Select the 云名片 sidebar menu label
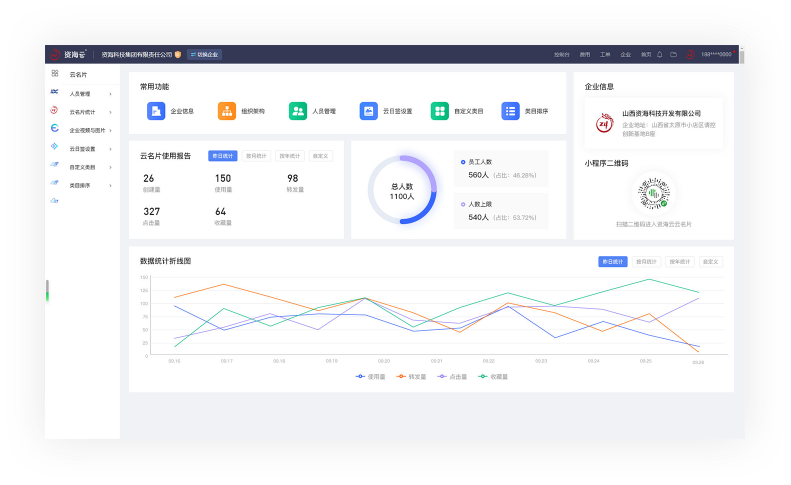Viewport: 791px width, 485px height. [78, 75]
